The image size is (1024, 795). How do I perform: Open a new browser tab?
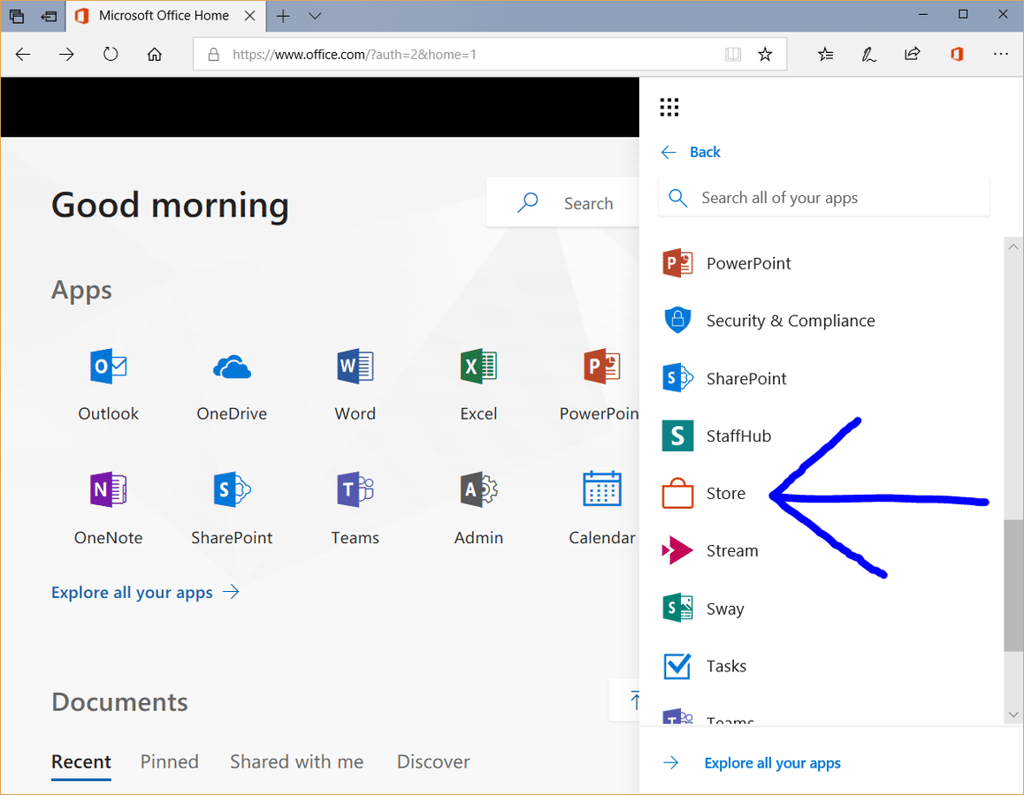click(283, 16)
